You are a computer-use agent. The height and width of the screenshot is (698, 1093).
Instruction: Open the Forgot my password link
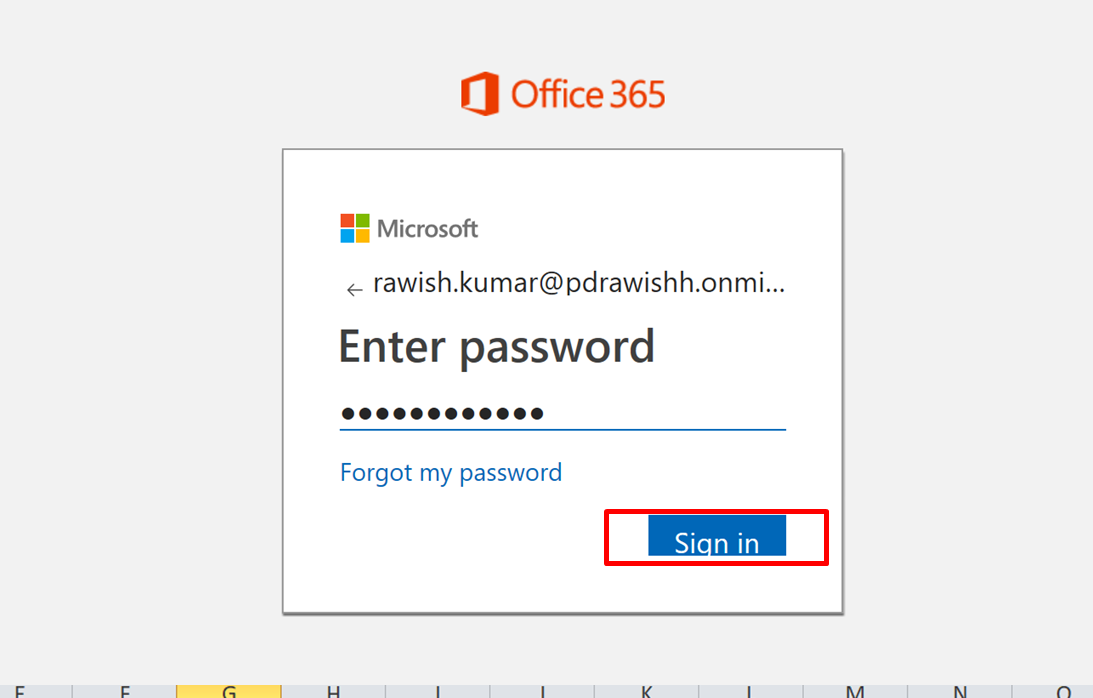tap(451, 472)
